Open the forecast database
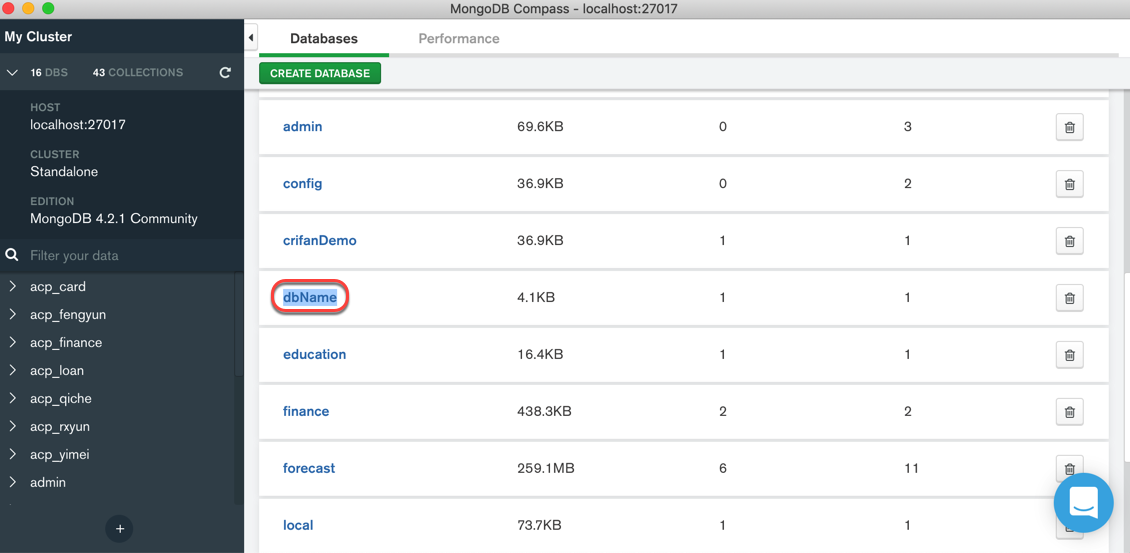This screenshot has width=1130, height=553. (308, 469)
